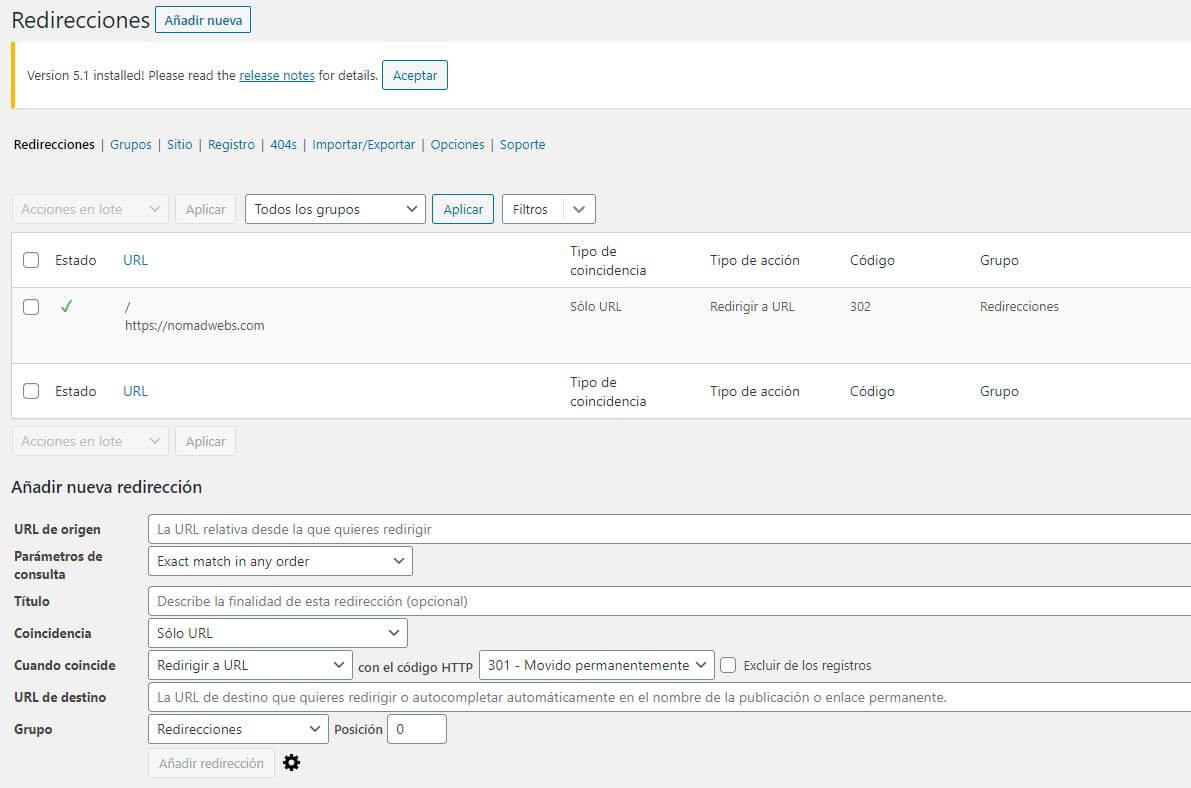The width and height of the screenshot is (1191, 788).
Task: Expand the Filtros dropdown arrow
Action: coord(579,209)
